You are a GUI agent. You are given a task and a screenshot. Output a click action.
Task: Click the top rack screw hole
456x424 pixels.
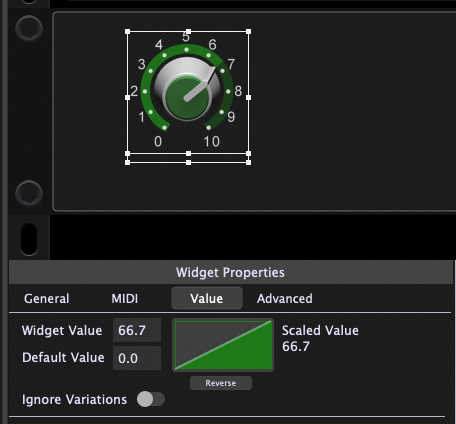coord(29,28)
